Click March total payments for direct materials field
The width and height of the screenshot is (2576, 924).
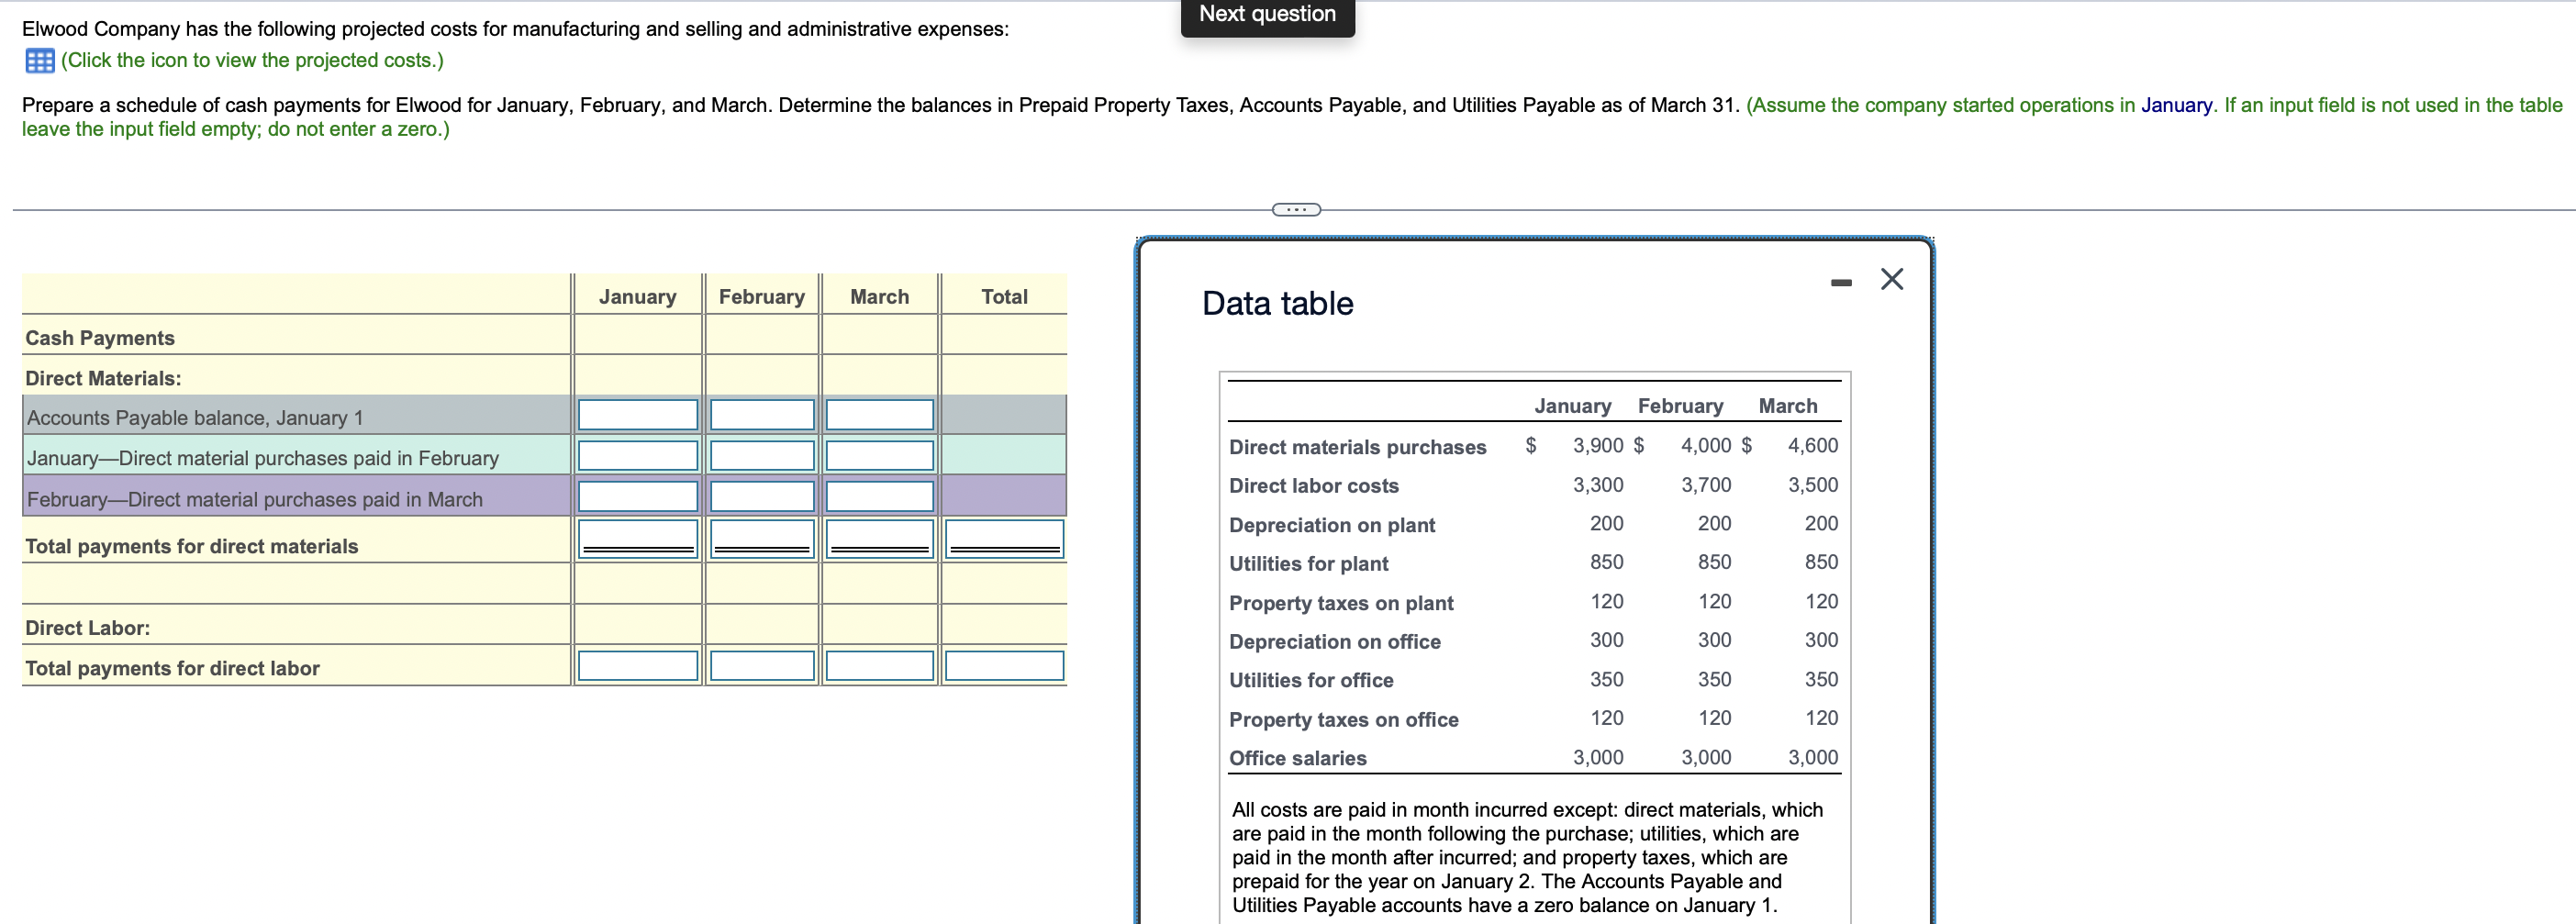880,539
